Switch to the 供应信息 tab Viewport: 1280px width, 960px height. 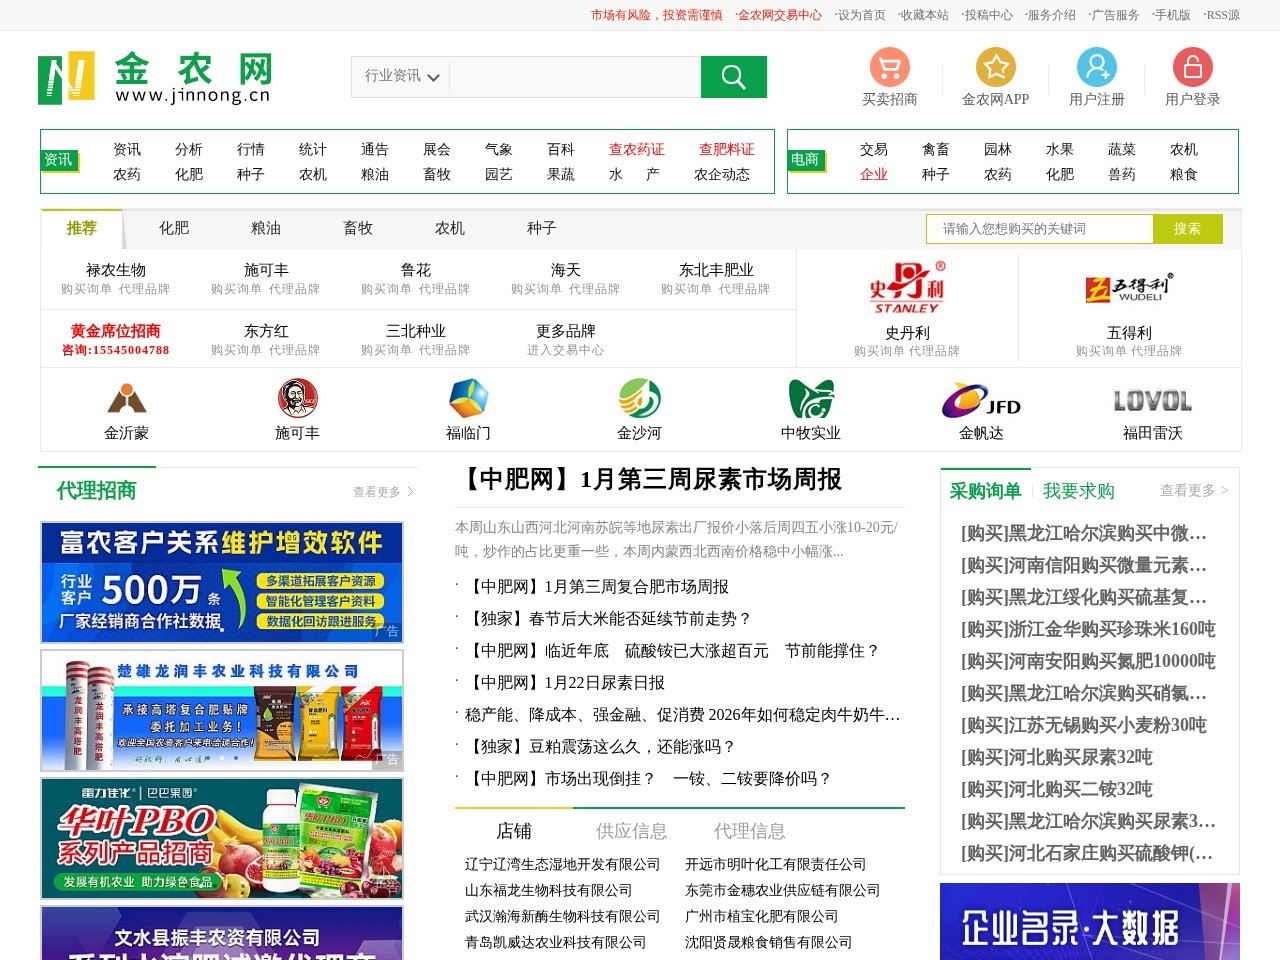(x=631, y=831)
